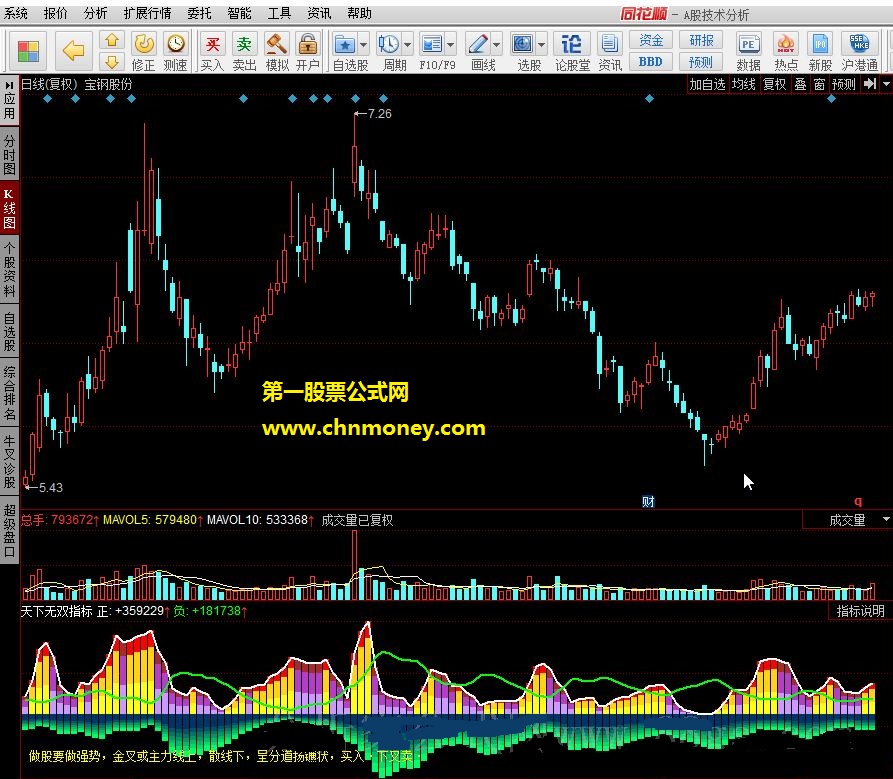Toggle the 叠 overlay button
Viewport: 893px width, 779px height.
pyautogui.click(x=800, y=84)
